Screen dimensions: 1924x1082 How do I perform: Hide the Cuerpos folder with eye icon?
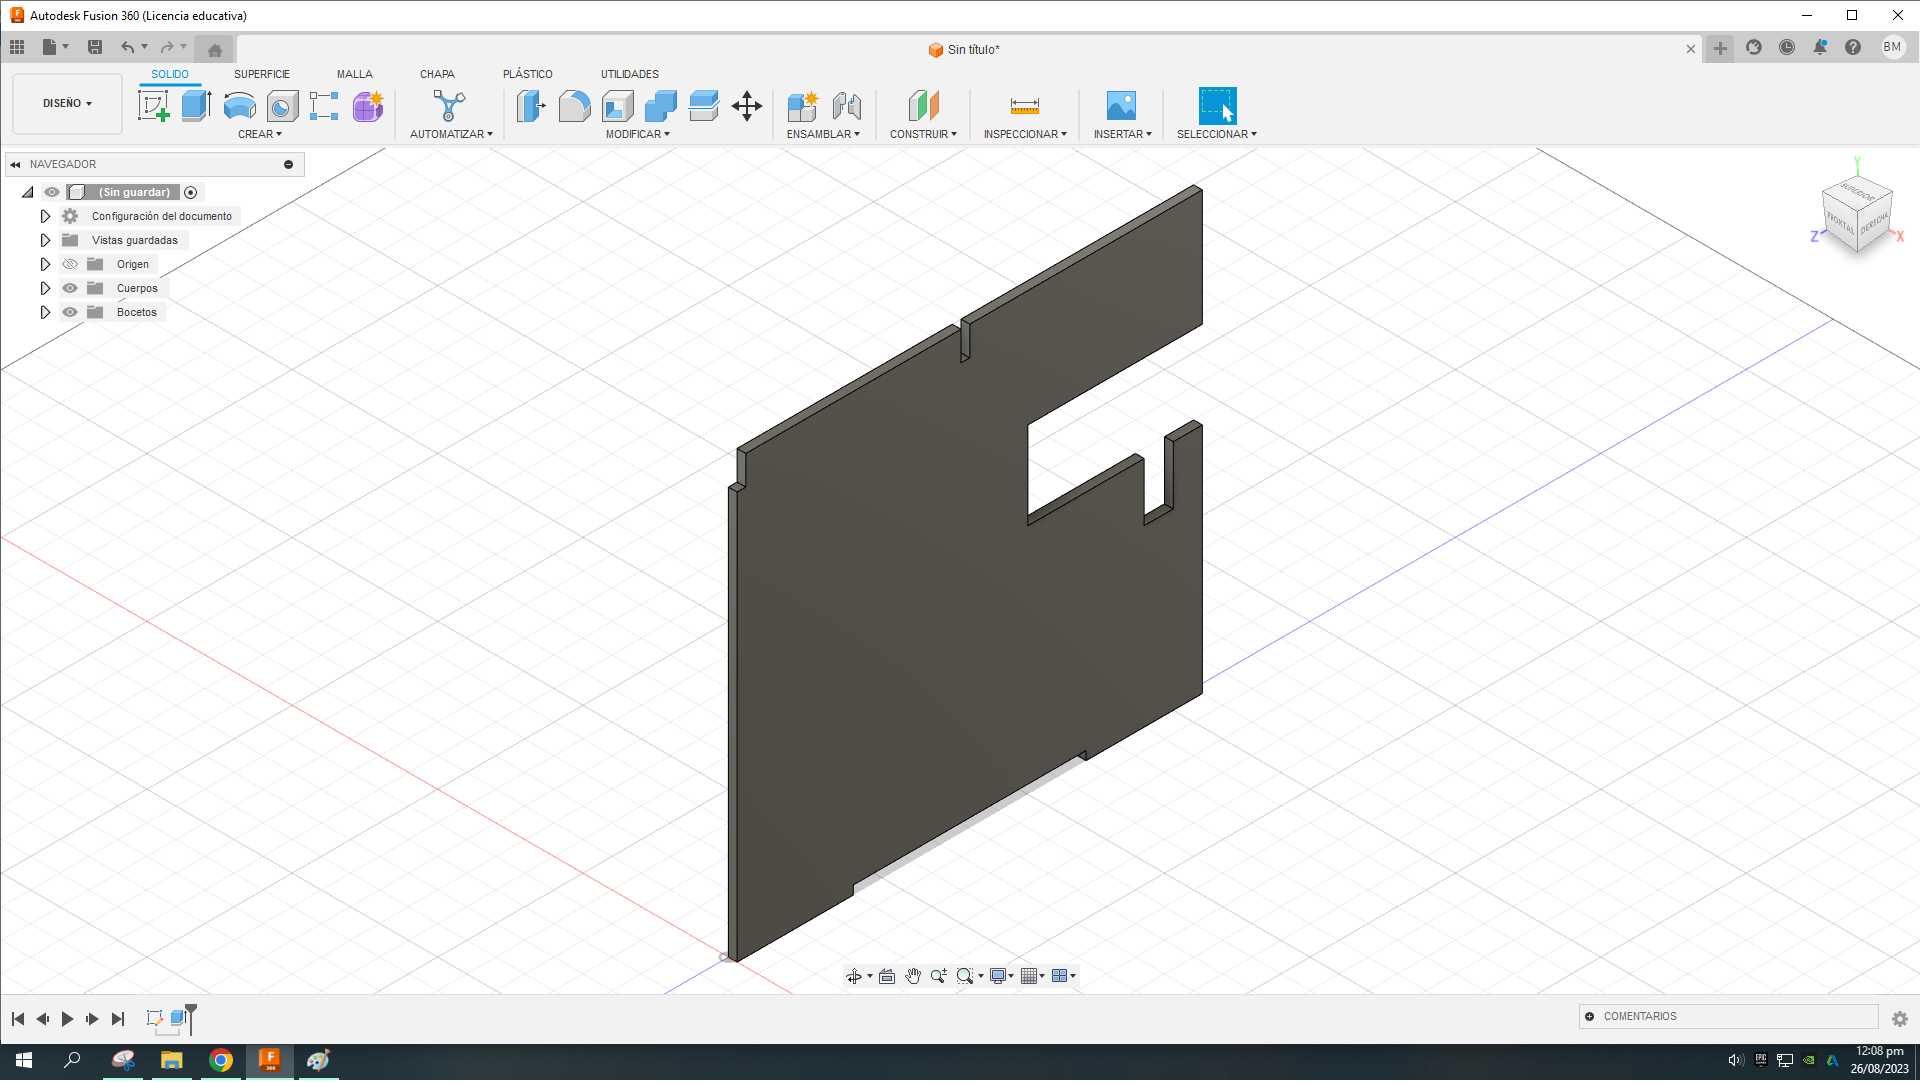point(70,288)
